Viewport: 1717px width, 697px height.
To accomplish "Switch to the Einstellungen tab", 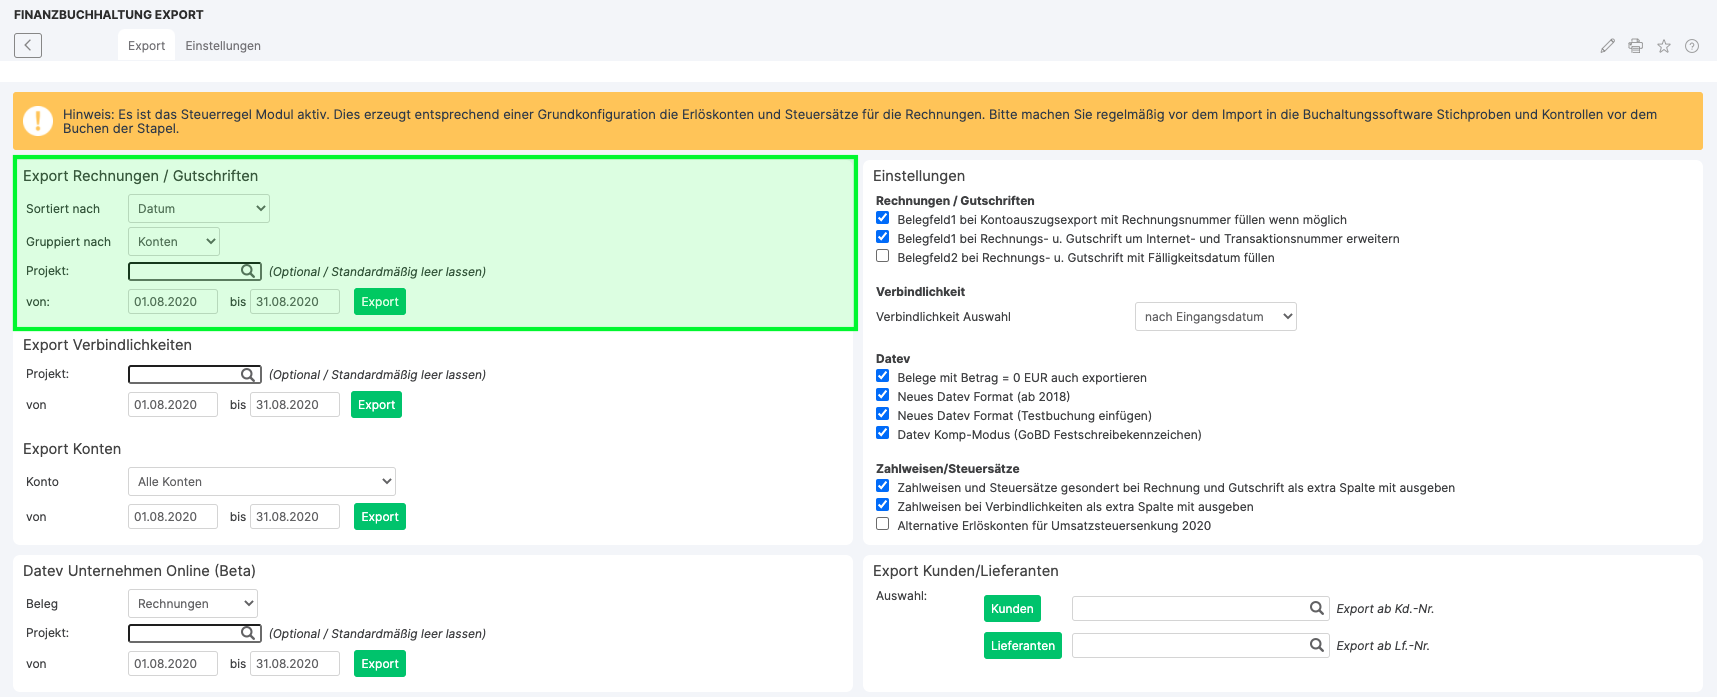I will pyautogui.click(x=223, y=46).
